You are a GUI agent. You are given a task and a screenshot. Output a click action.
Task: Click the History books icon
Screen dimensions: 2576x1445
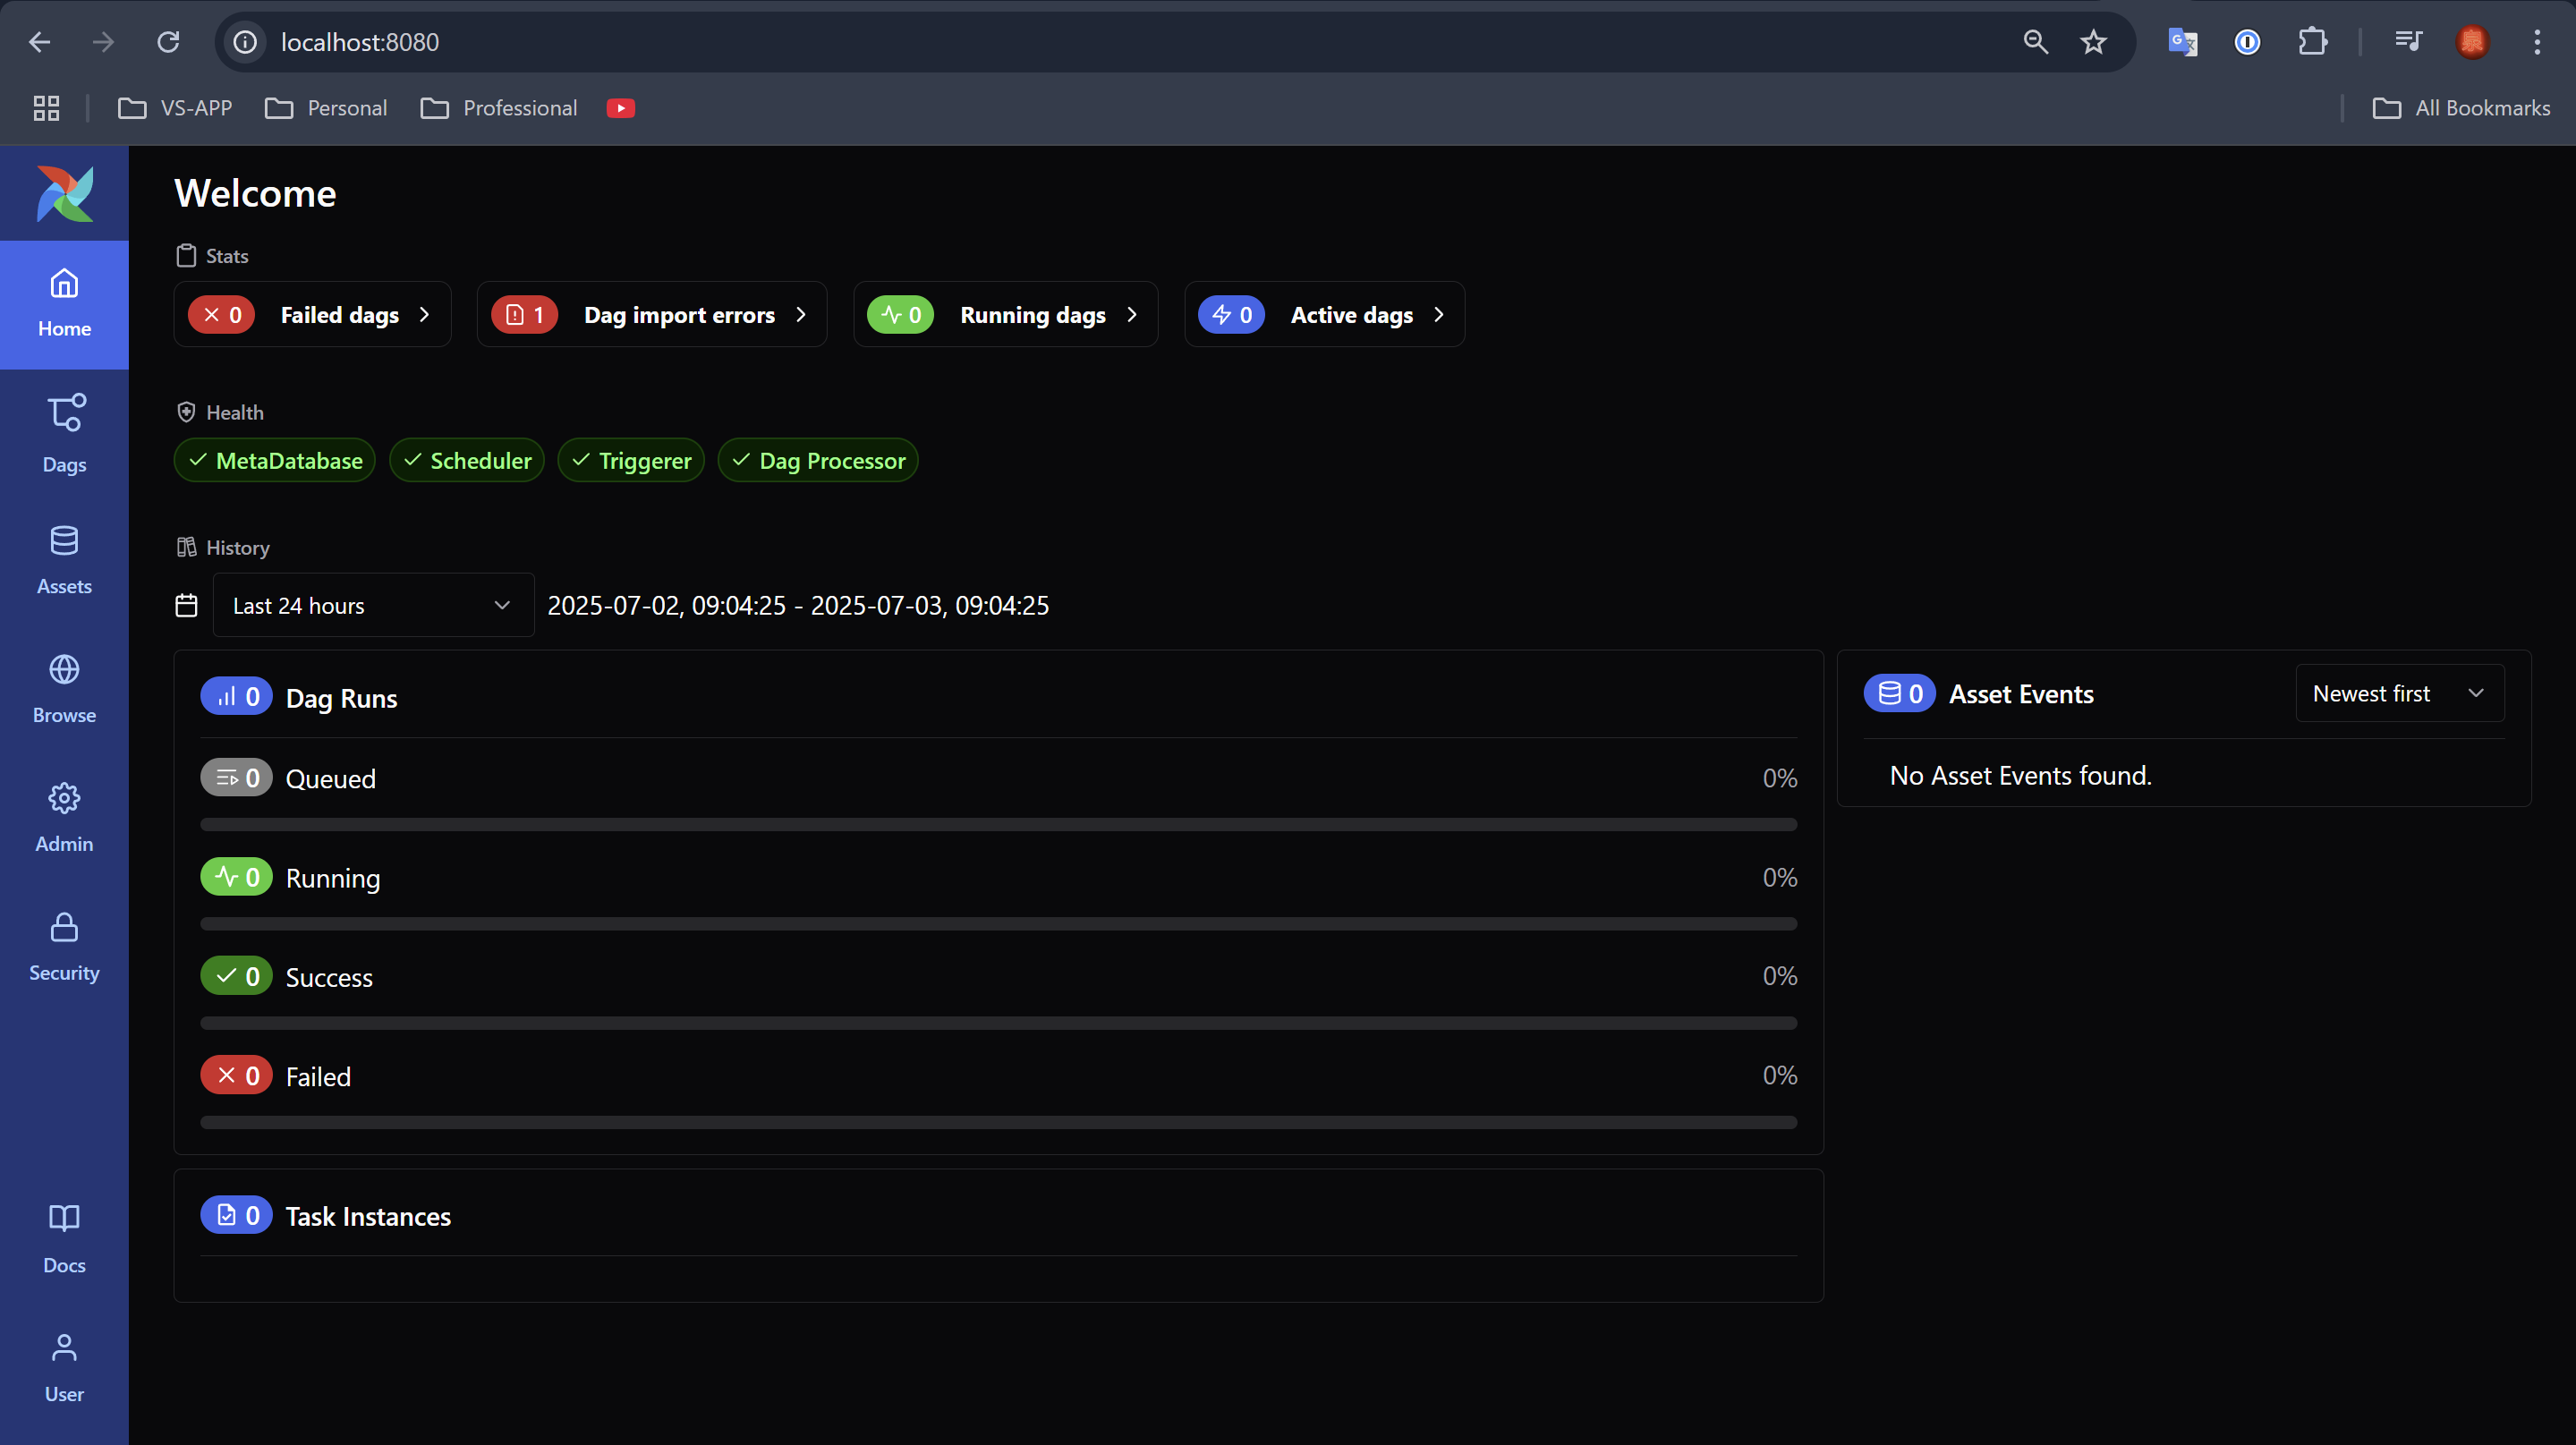pyautogui.click(x=186, y=547)
